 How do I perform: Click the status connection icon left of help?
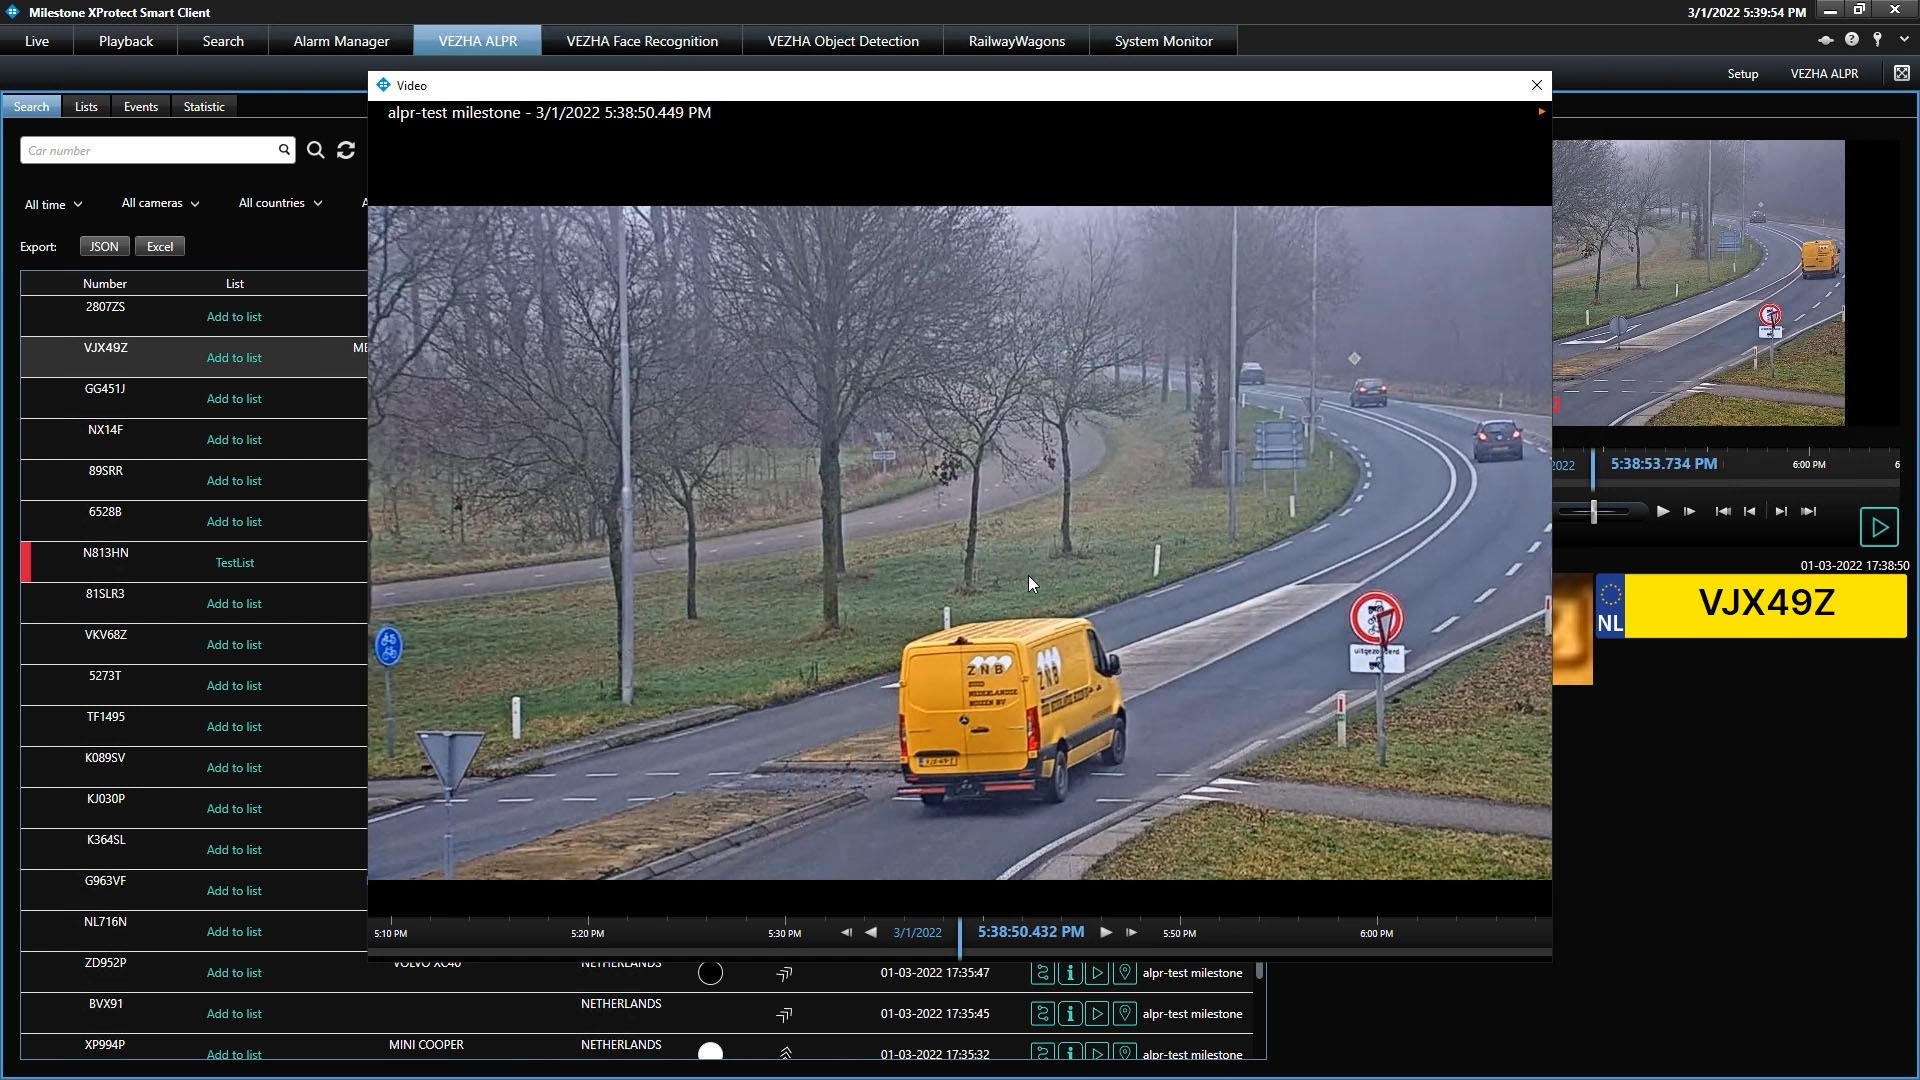pos(1825,40)
